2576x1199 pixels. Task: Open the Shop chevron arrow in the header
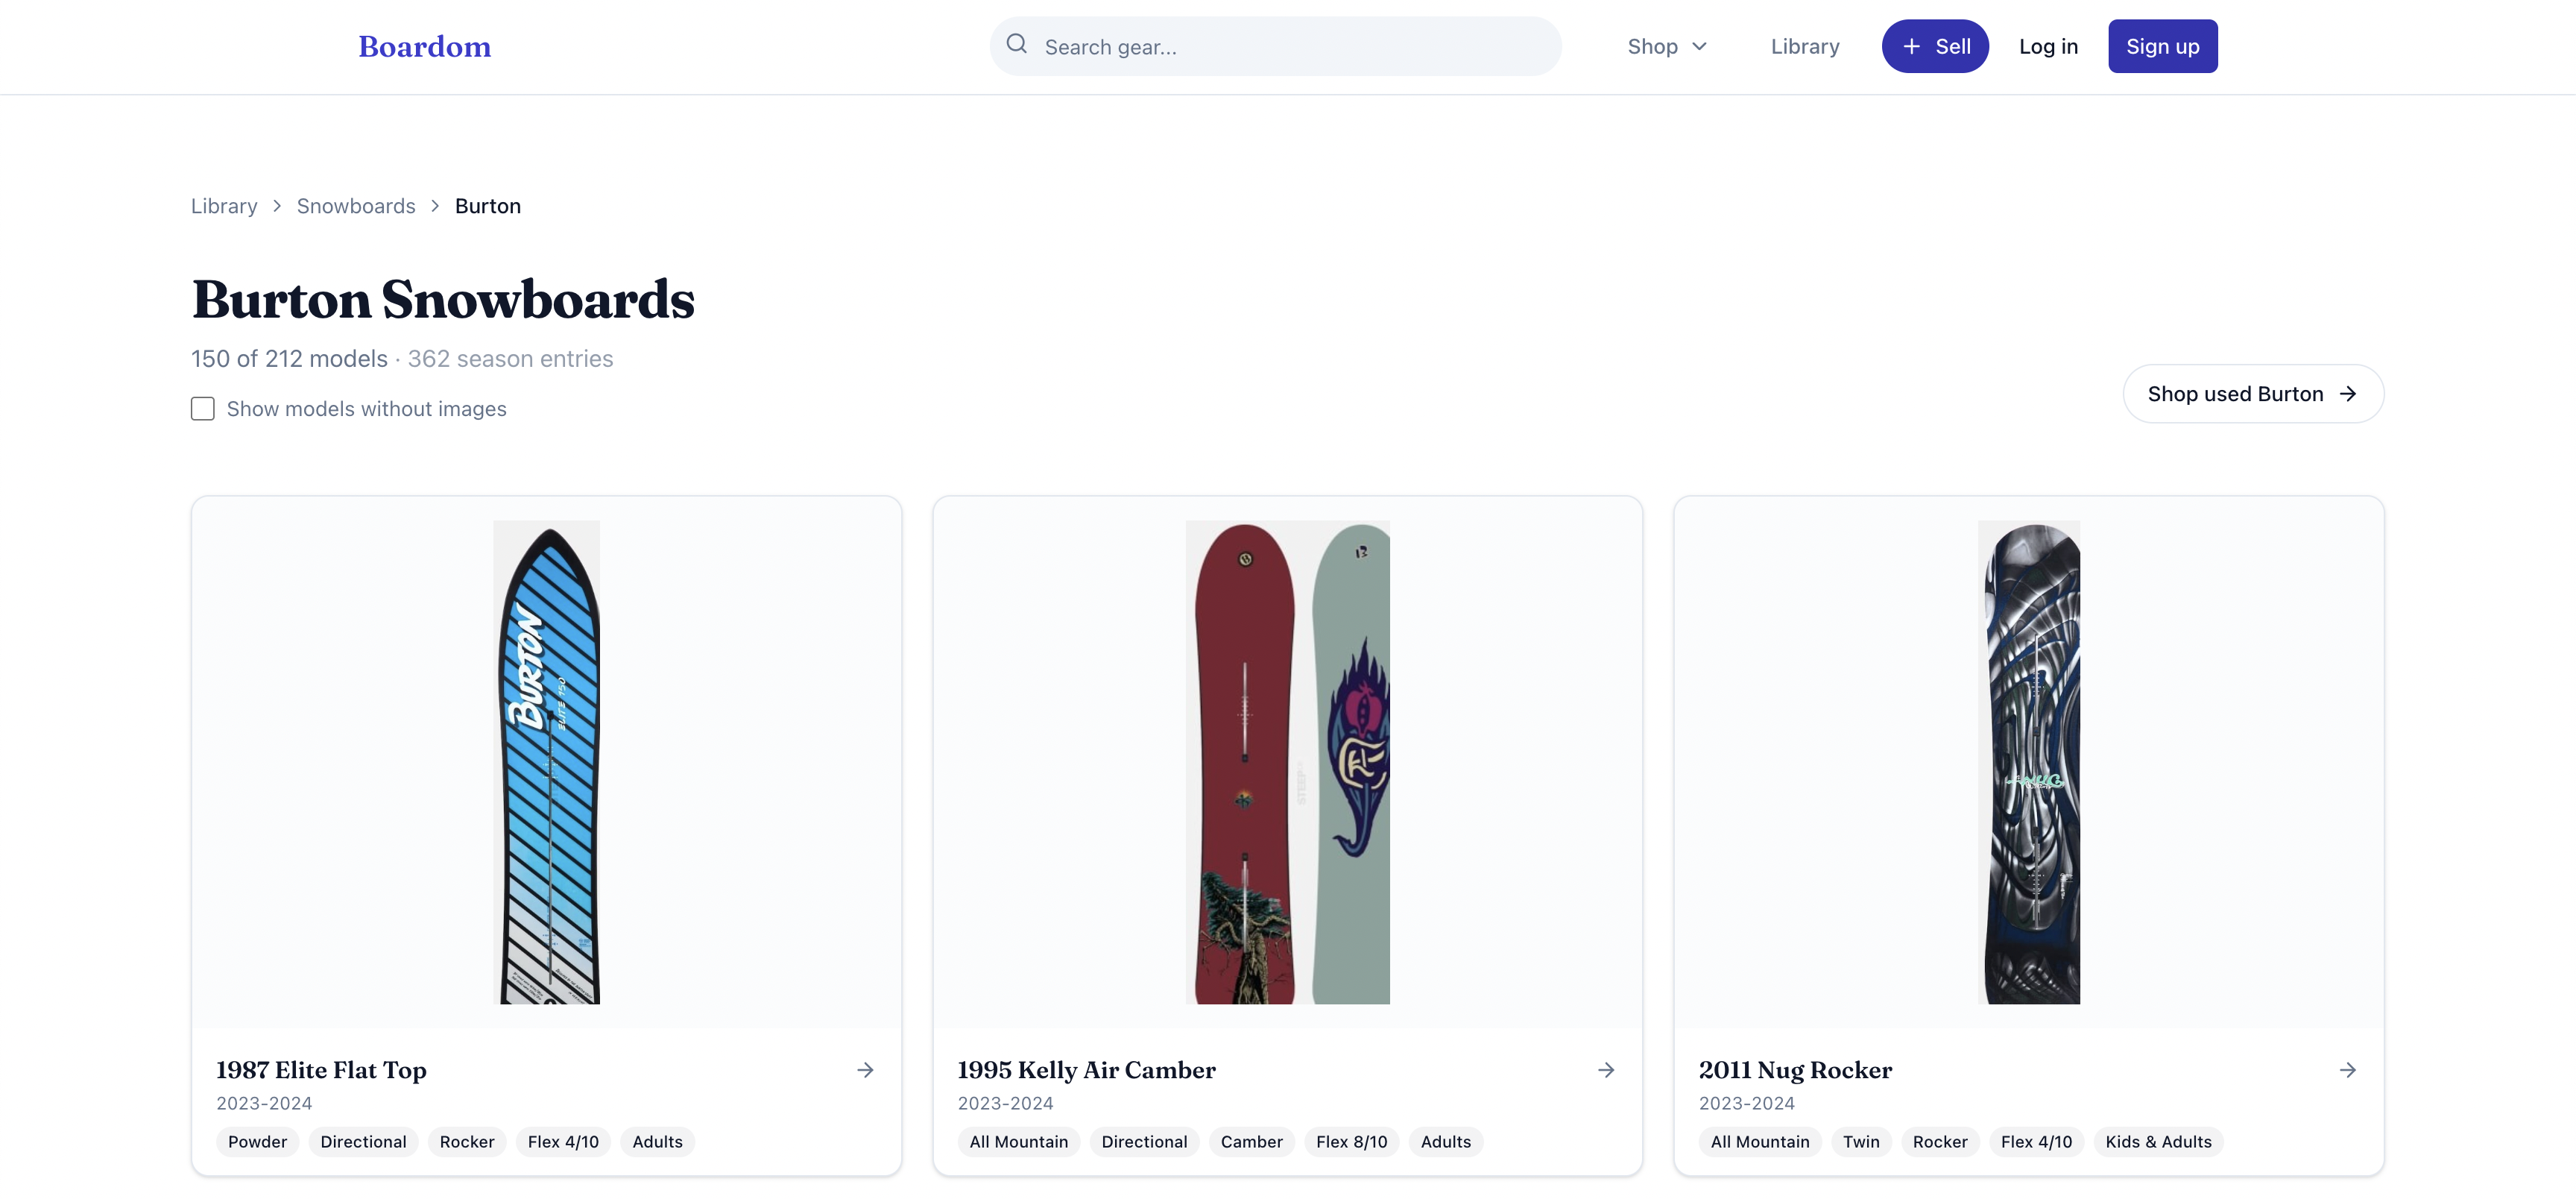click(1702, 46)
